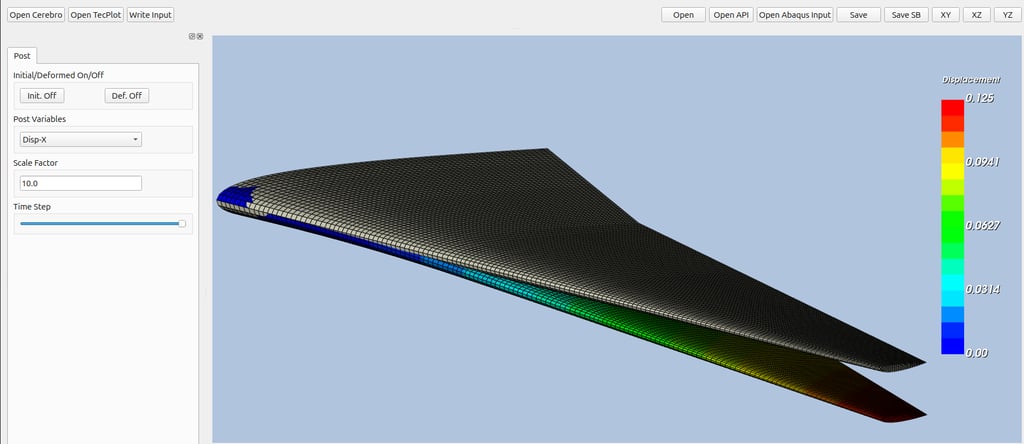Click the 'Post Variables' label
This screenshot has height=444, width=1024.
39,119
